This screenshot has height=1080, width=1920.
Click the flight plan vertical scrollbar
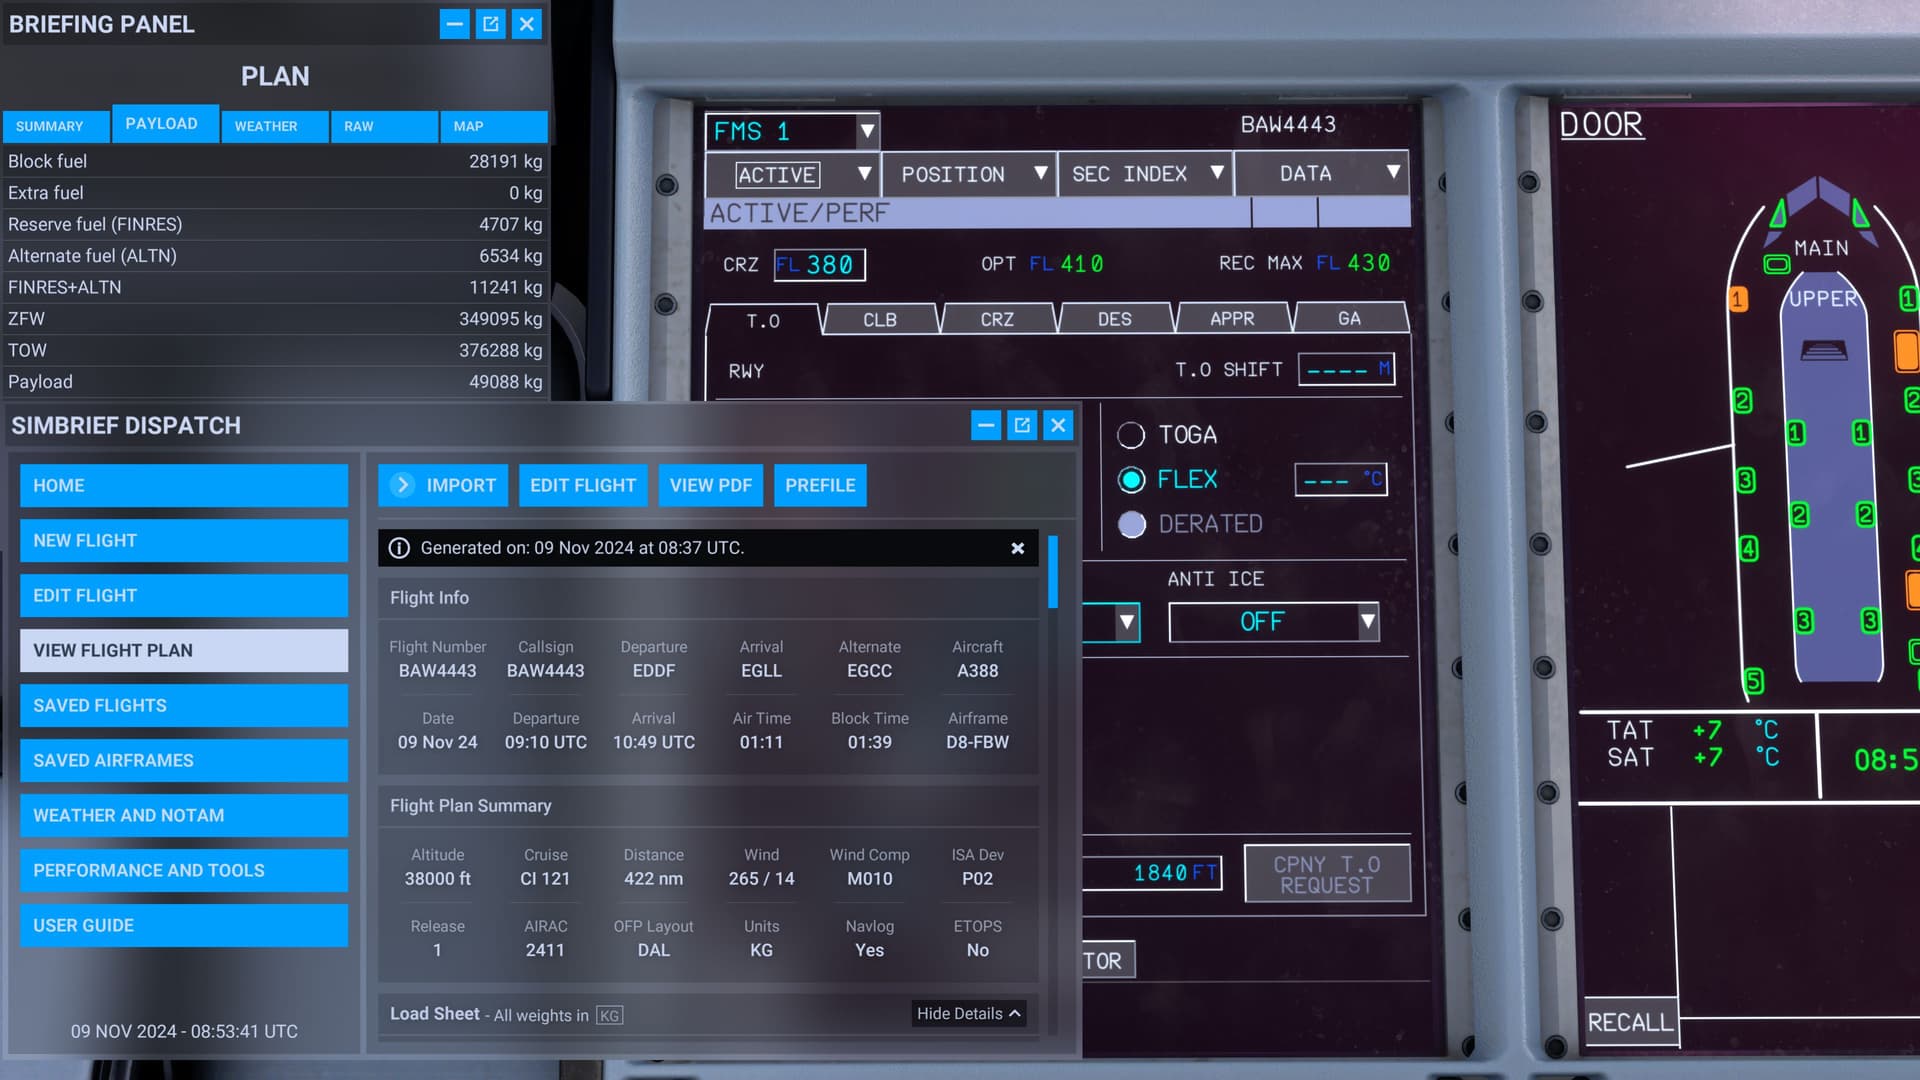tap(1053, 572)
